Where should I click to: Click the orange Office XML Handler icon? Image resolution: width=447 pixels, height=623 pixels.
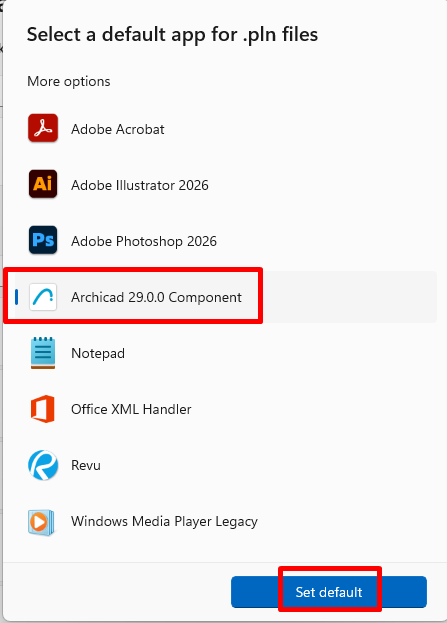click(43, 409)
